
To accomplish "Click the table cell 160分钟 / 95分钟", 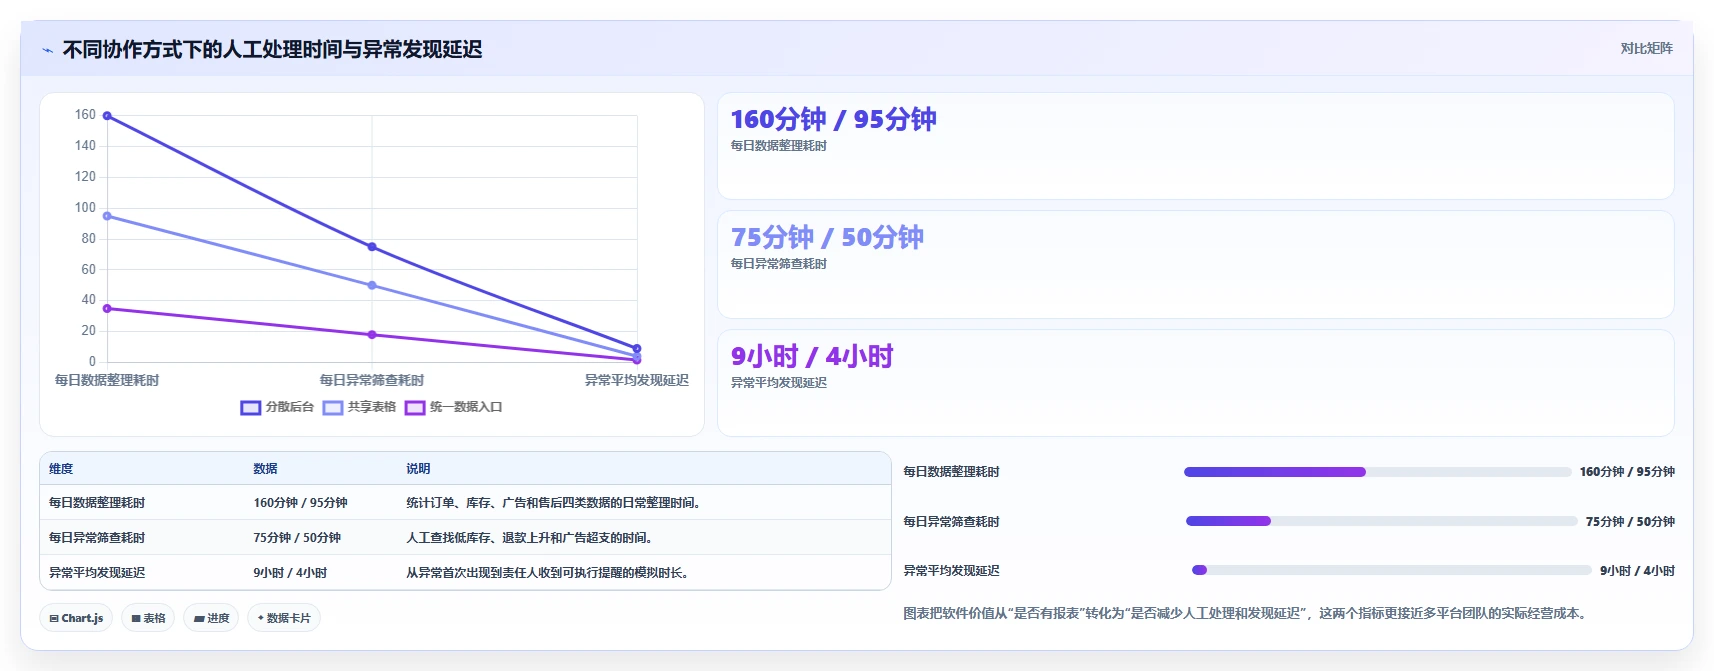I will coord(300,503).
